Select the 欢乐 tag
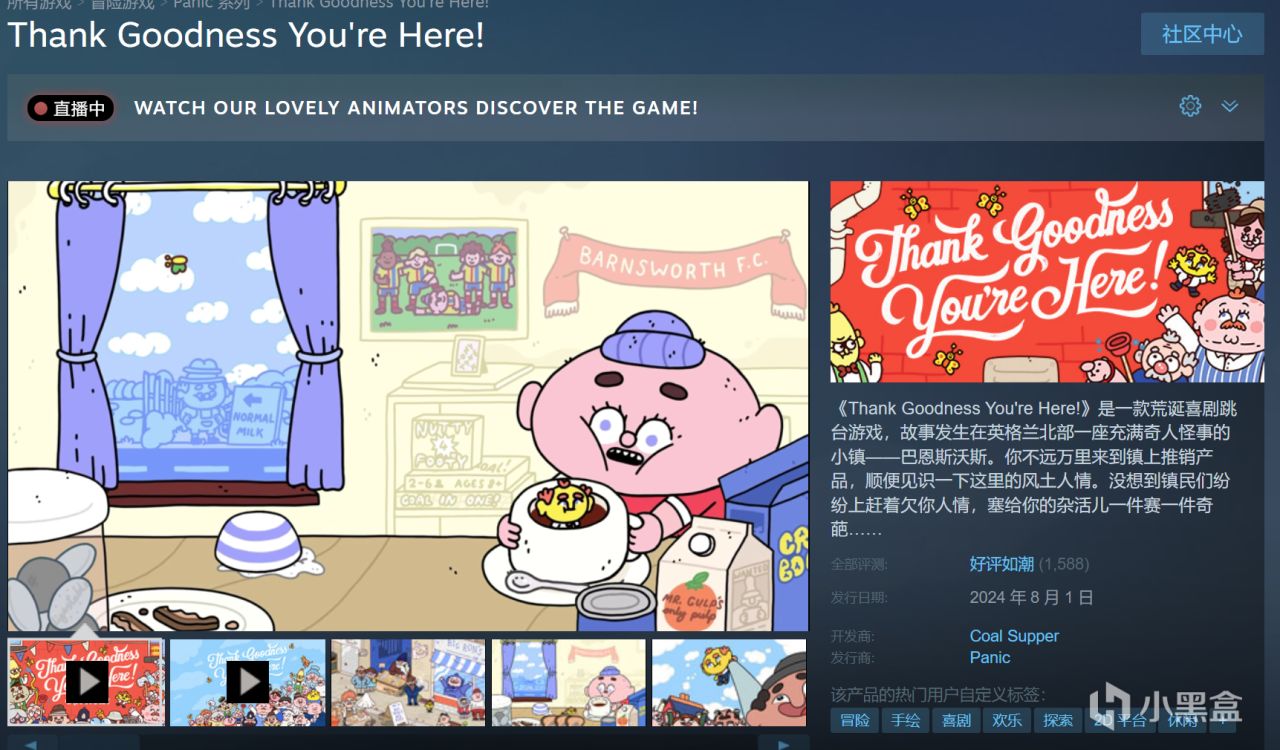The width and height of the screenshot is (1280, 750). (x=1007, y=720)
